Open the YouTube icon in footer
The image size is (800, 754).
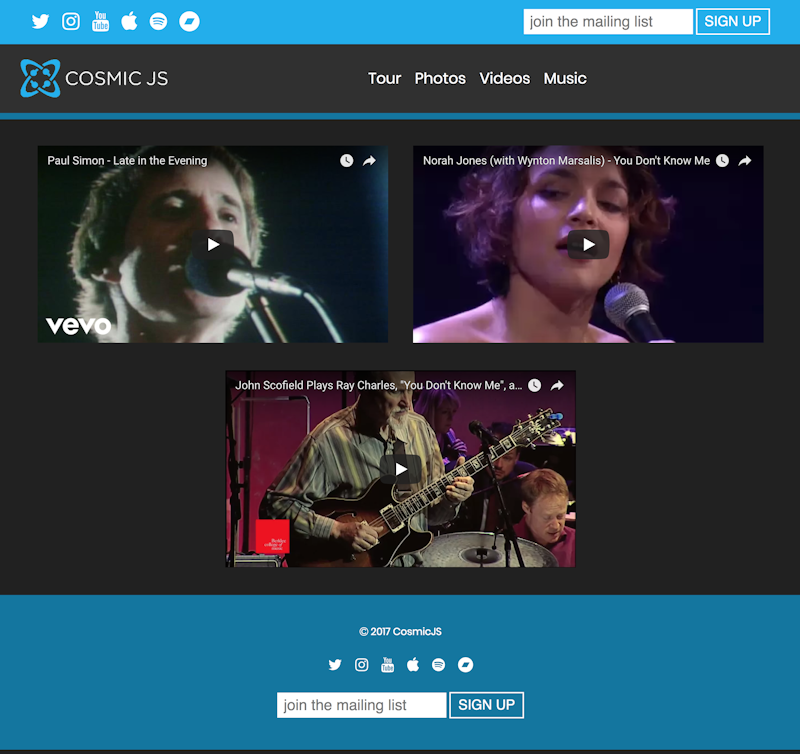(x=388, y=665)
